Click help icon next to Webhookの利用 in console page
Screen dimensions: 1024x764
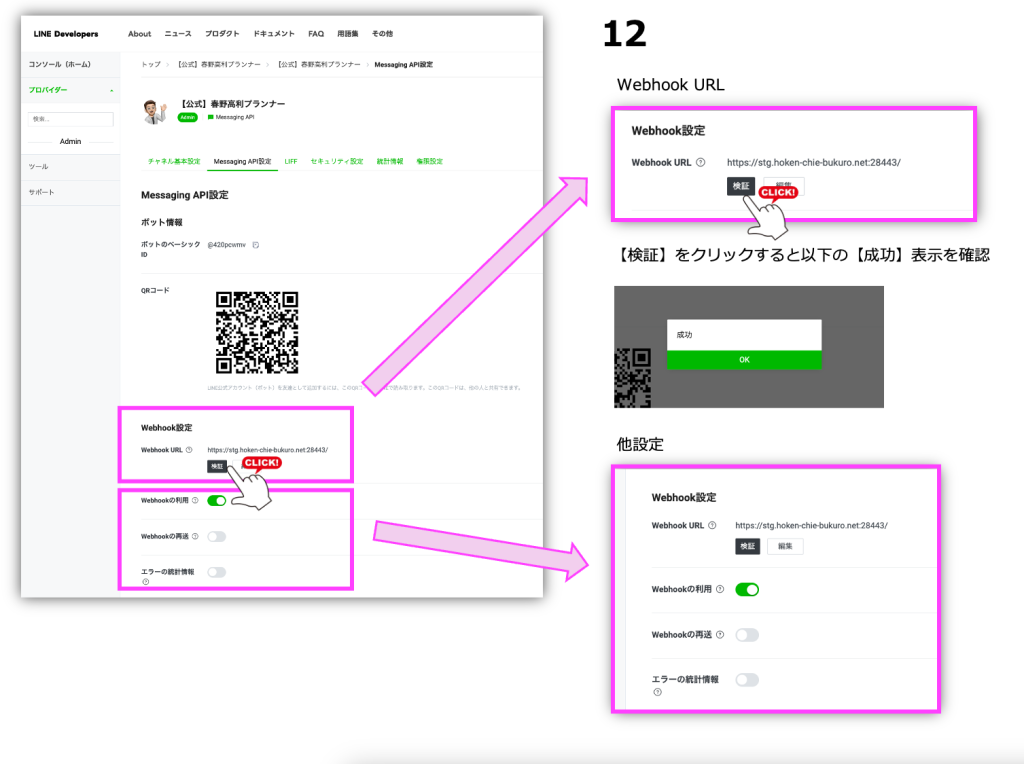tap(195, 500)
